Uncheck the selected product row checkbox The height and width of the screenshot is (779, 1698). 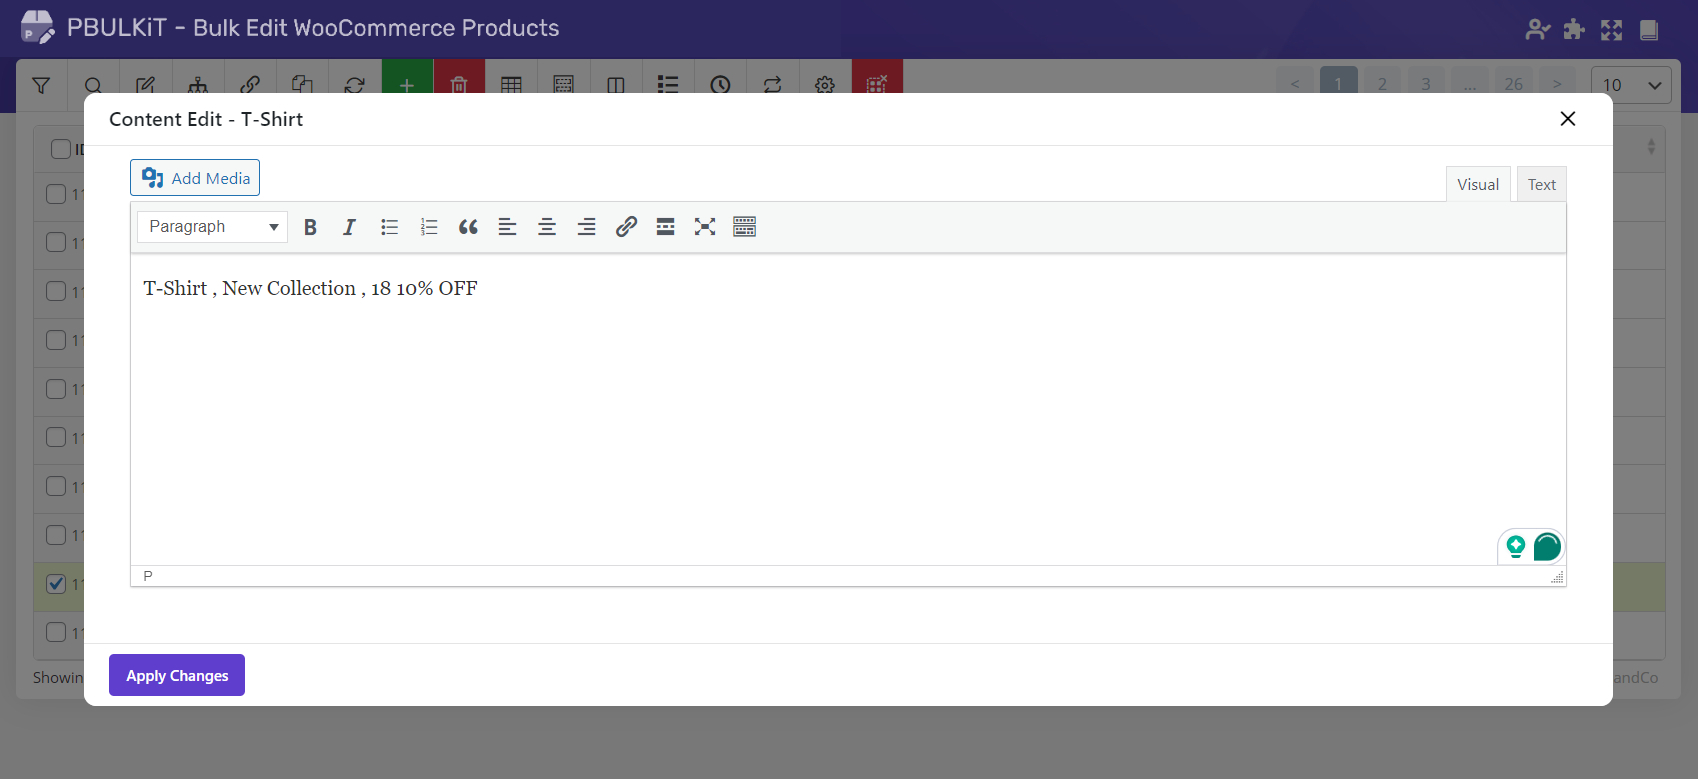[x=57, y=584]
